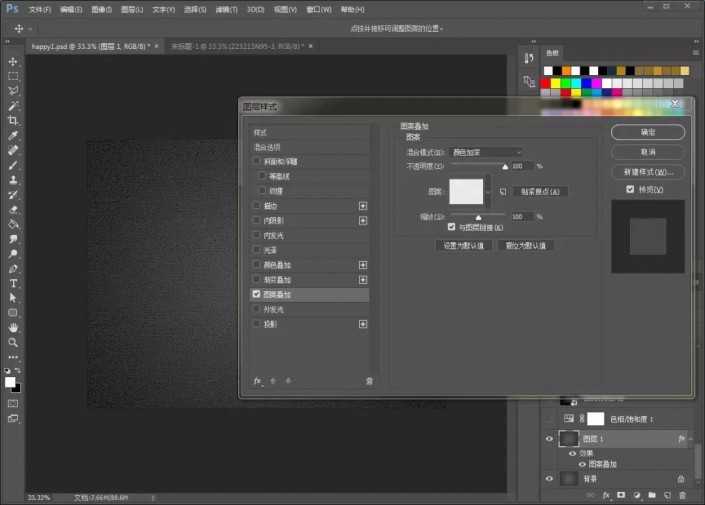Select the Crop tool

pyautogui.click(x=13, y=120)
